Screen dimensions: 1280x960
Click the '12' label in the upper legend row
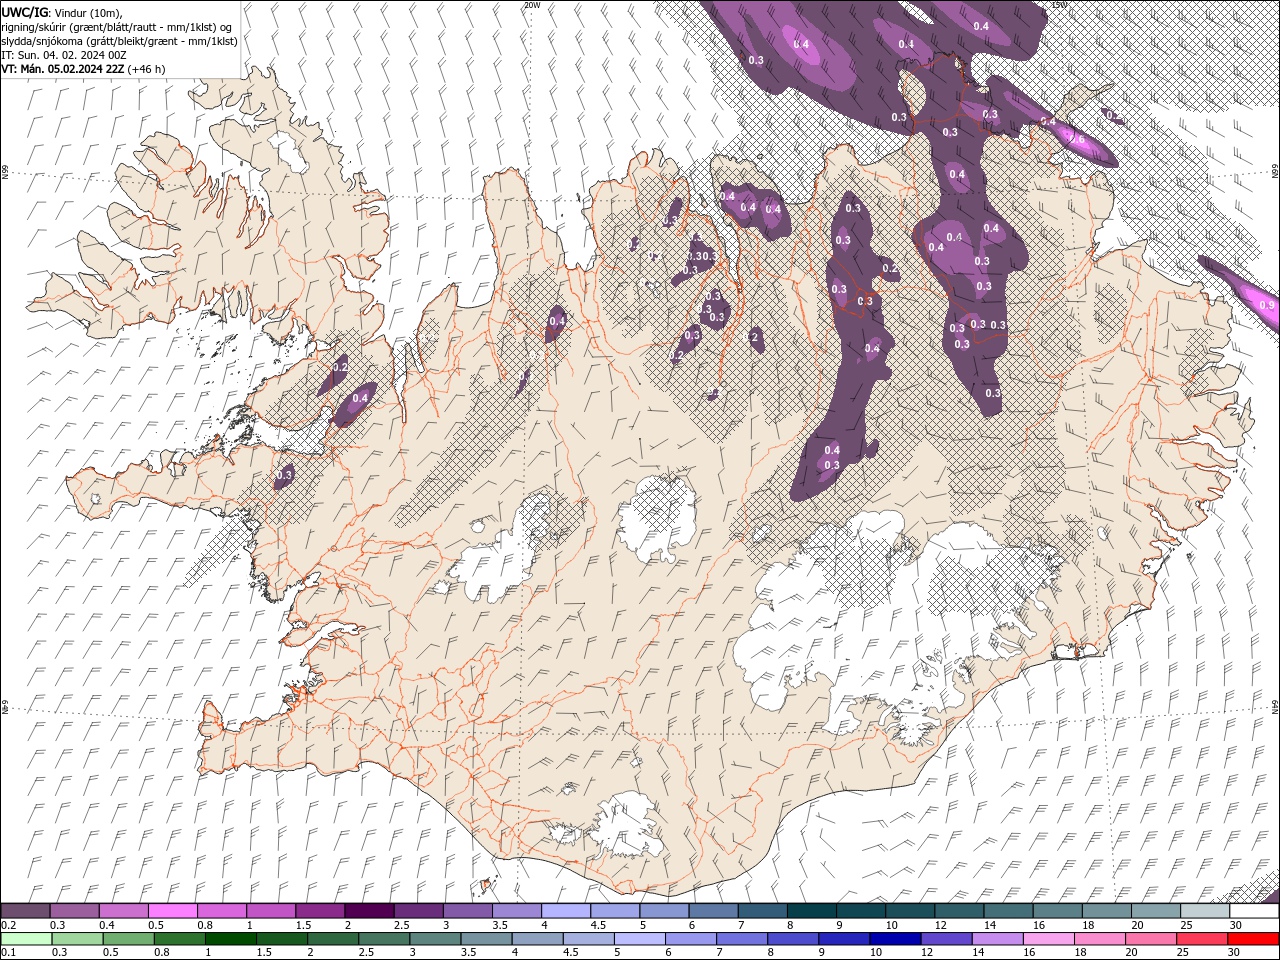click(x=940, y=925)
